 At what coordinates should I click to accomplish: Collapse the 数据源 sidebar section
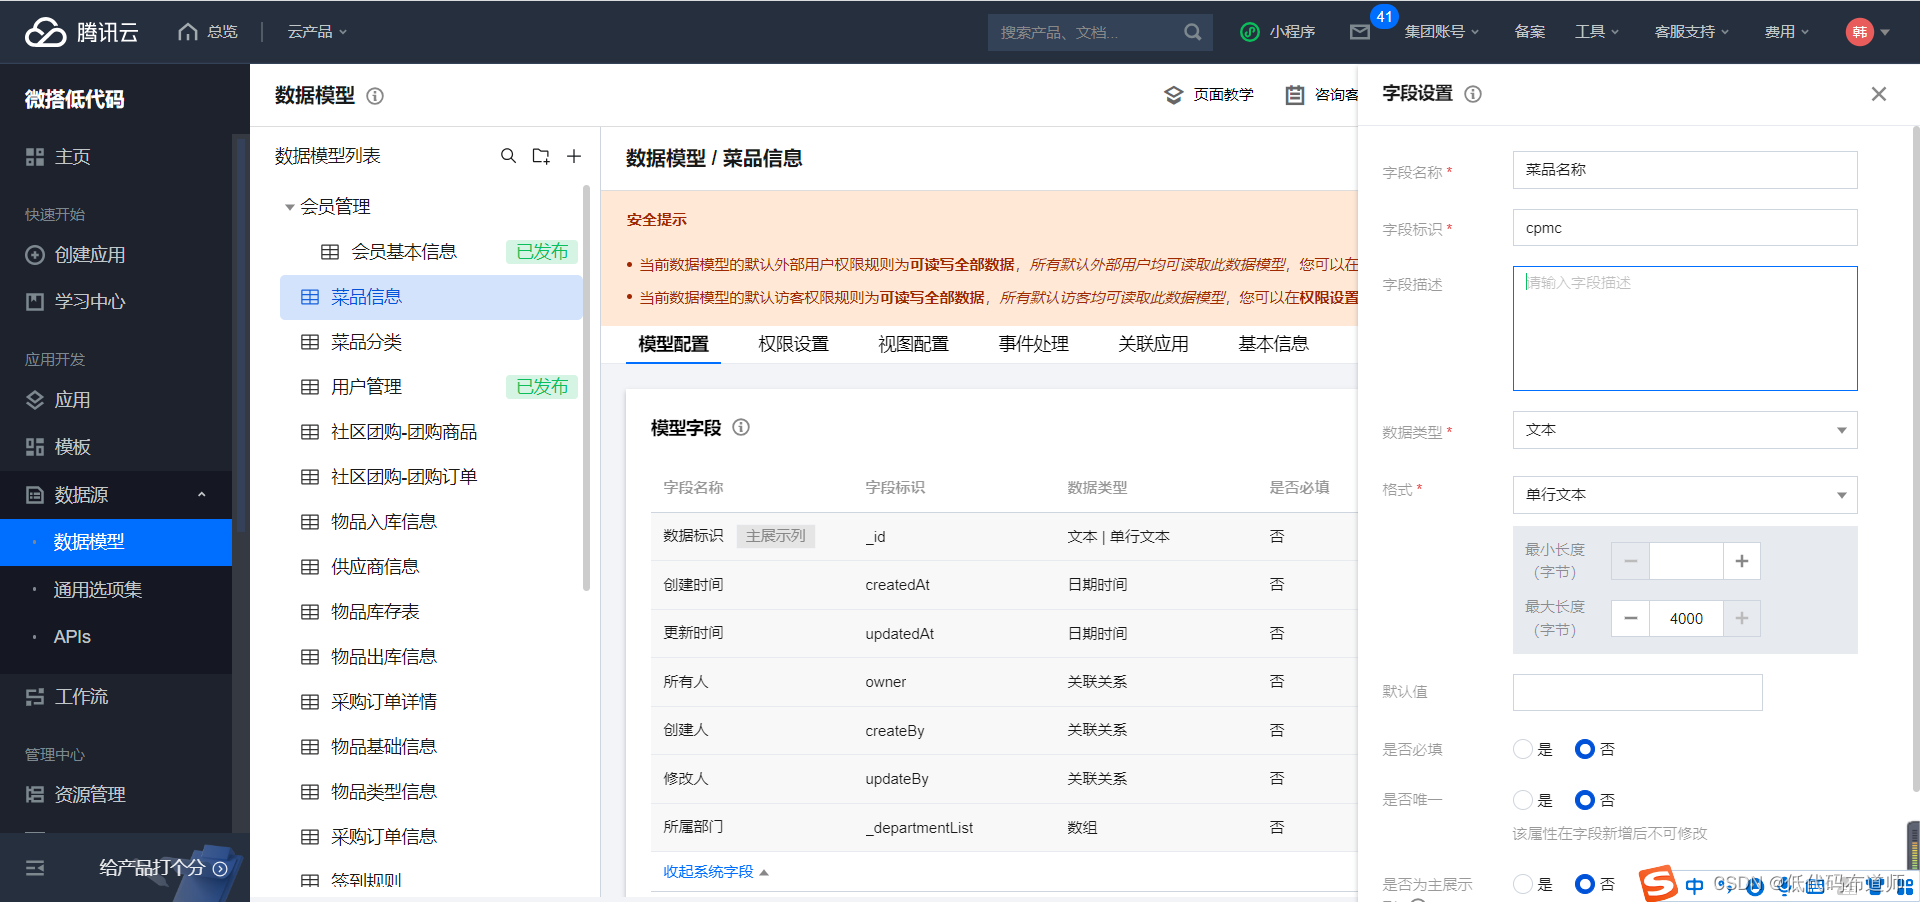point(201,495)
